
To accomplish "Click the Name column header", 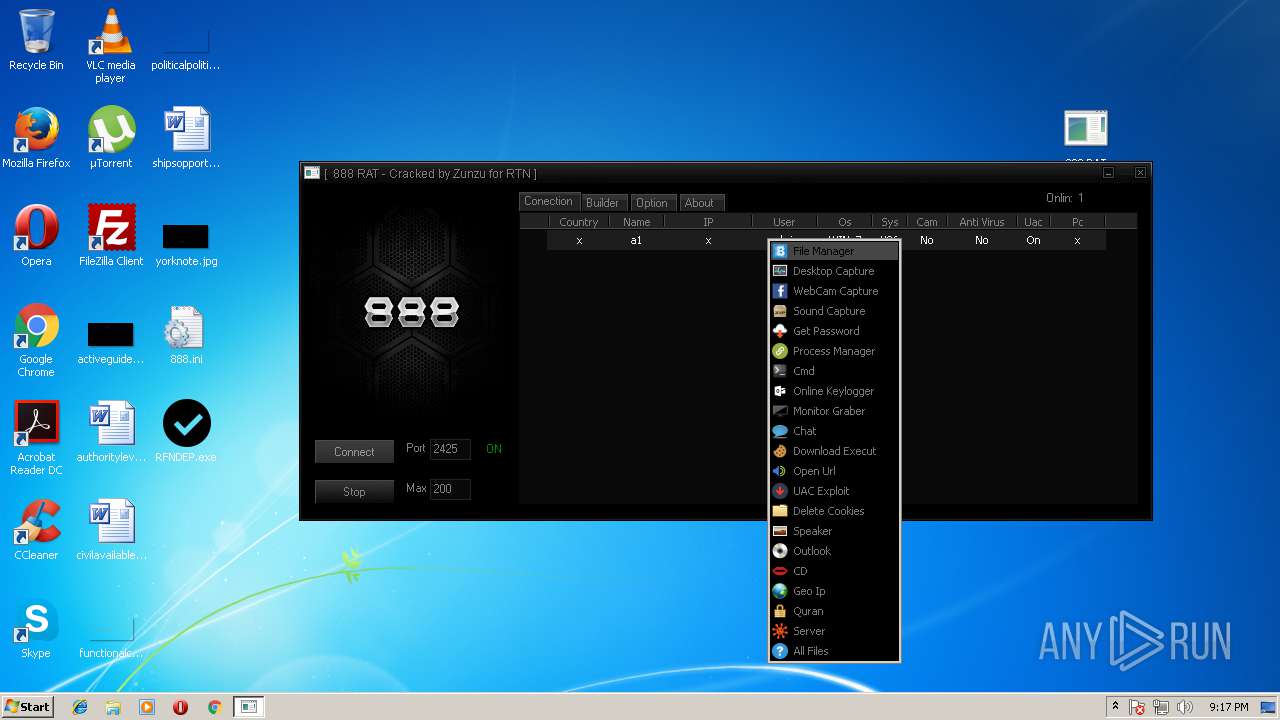I will pos(636,222).
